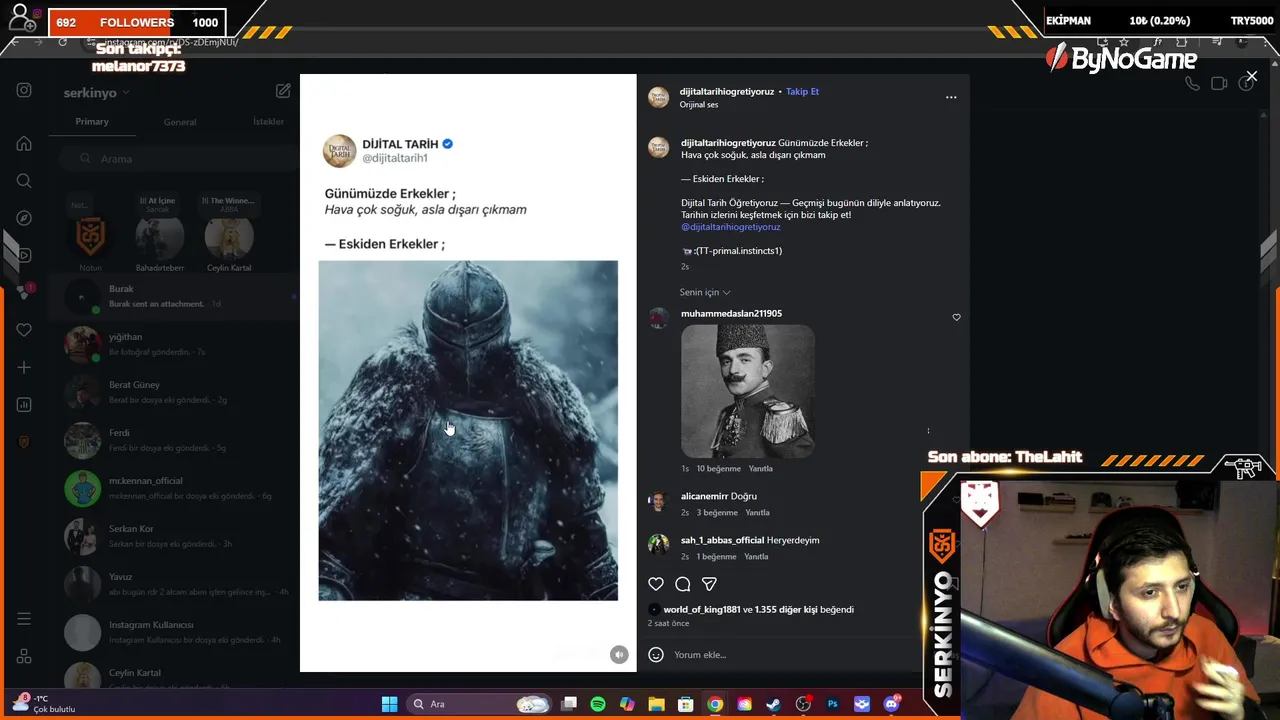Open the Meta apps icon at sidebar bottom
Viewport: 1280px width, 720px height.
pos(24,657)
